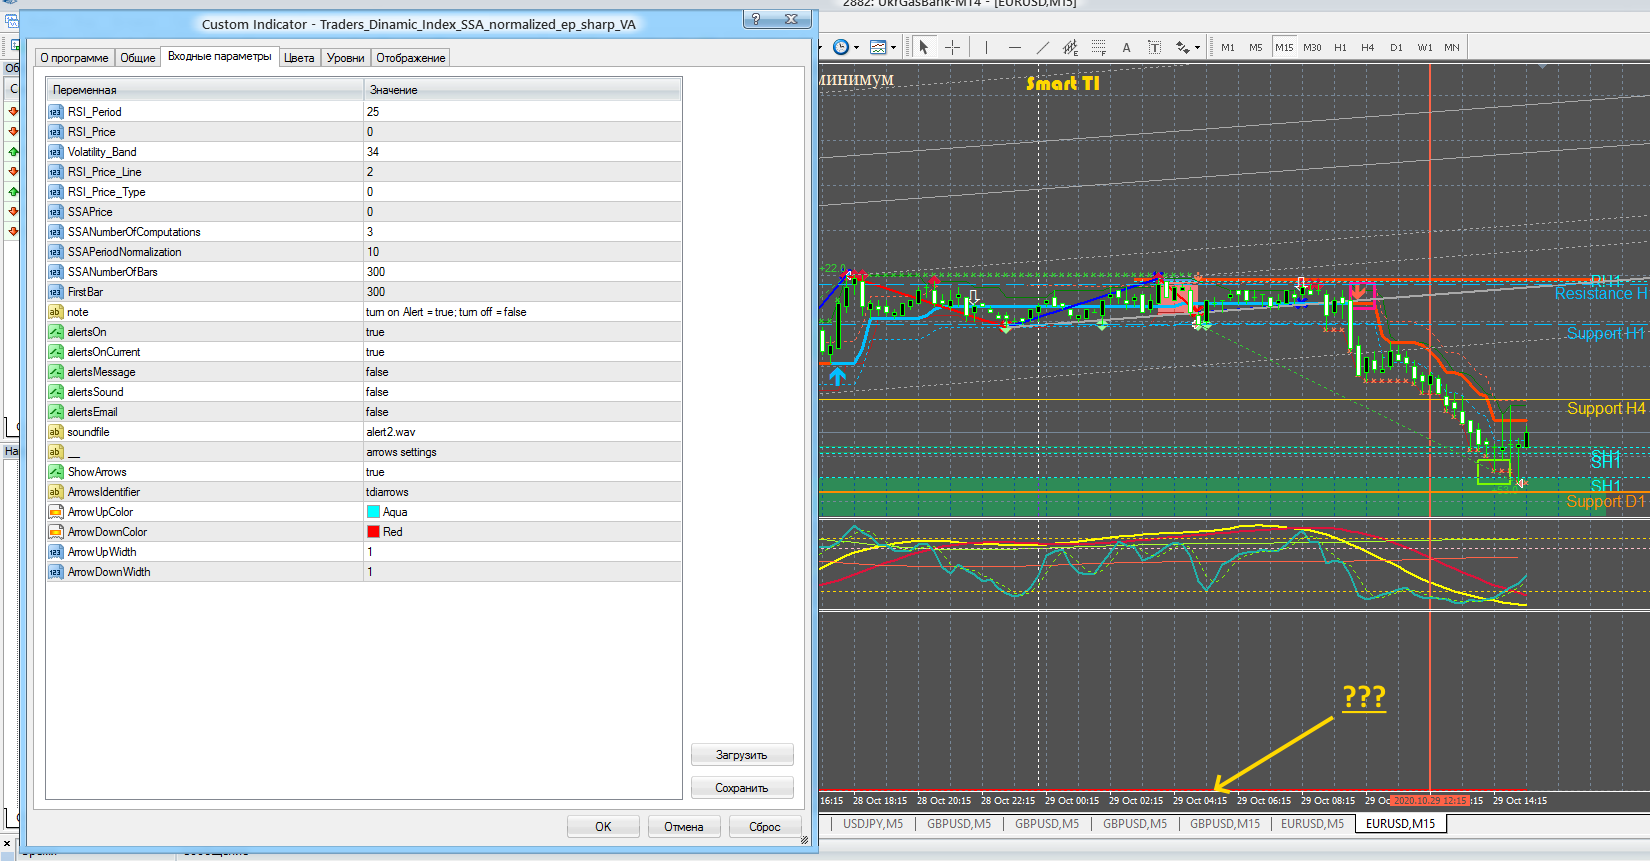The image size is (1650, 861).
Task: Click the Aqua ArrowUpColor swatch
Action: click(x=373, y=512)
